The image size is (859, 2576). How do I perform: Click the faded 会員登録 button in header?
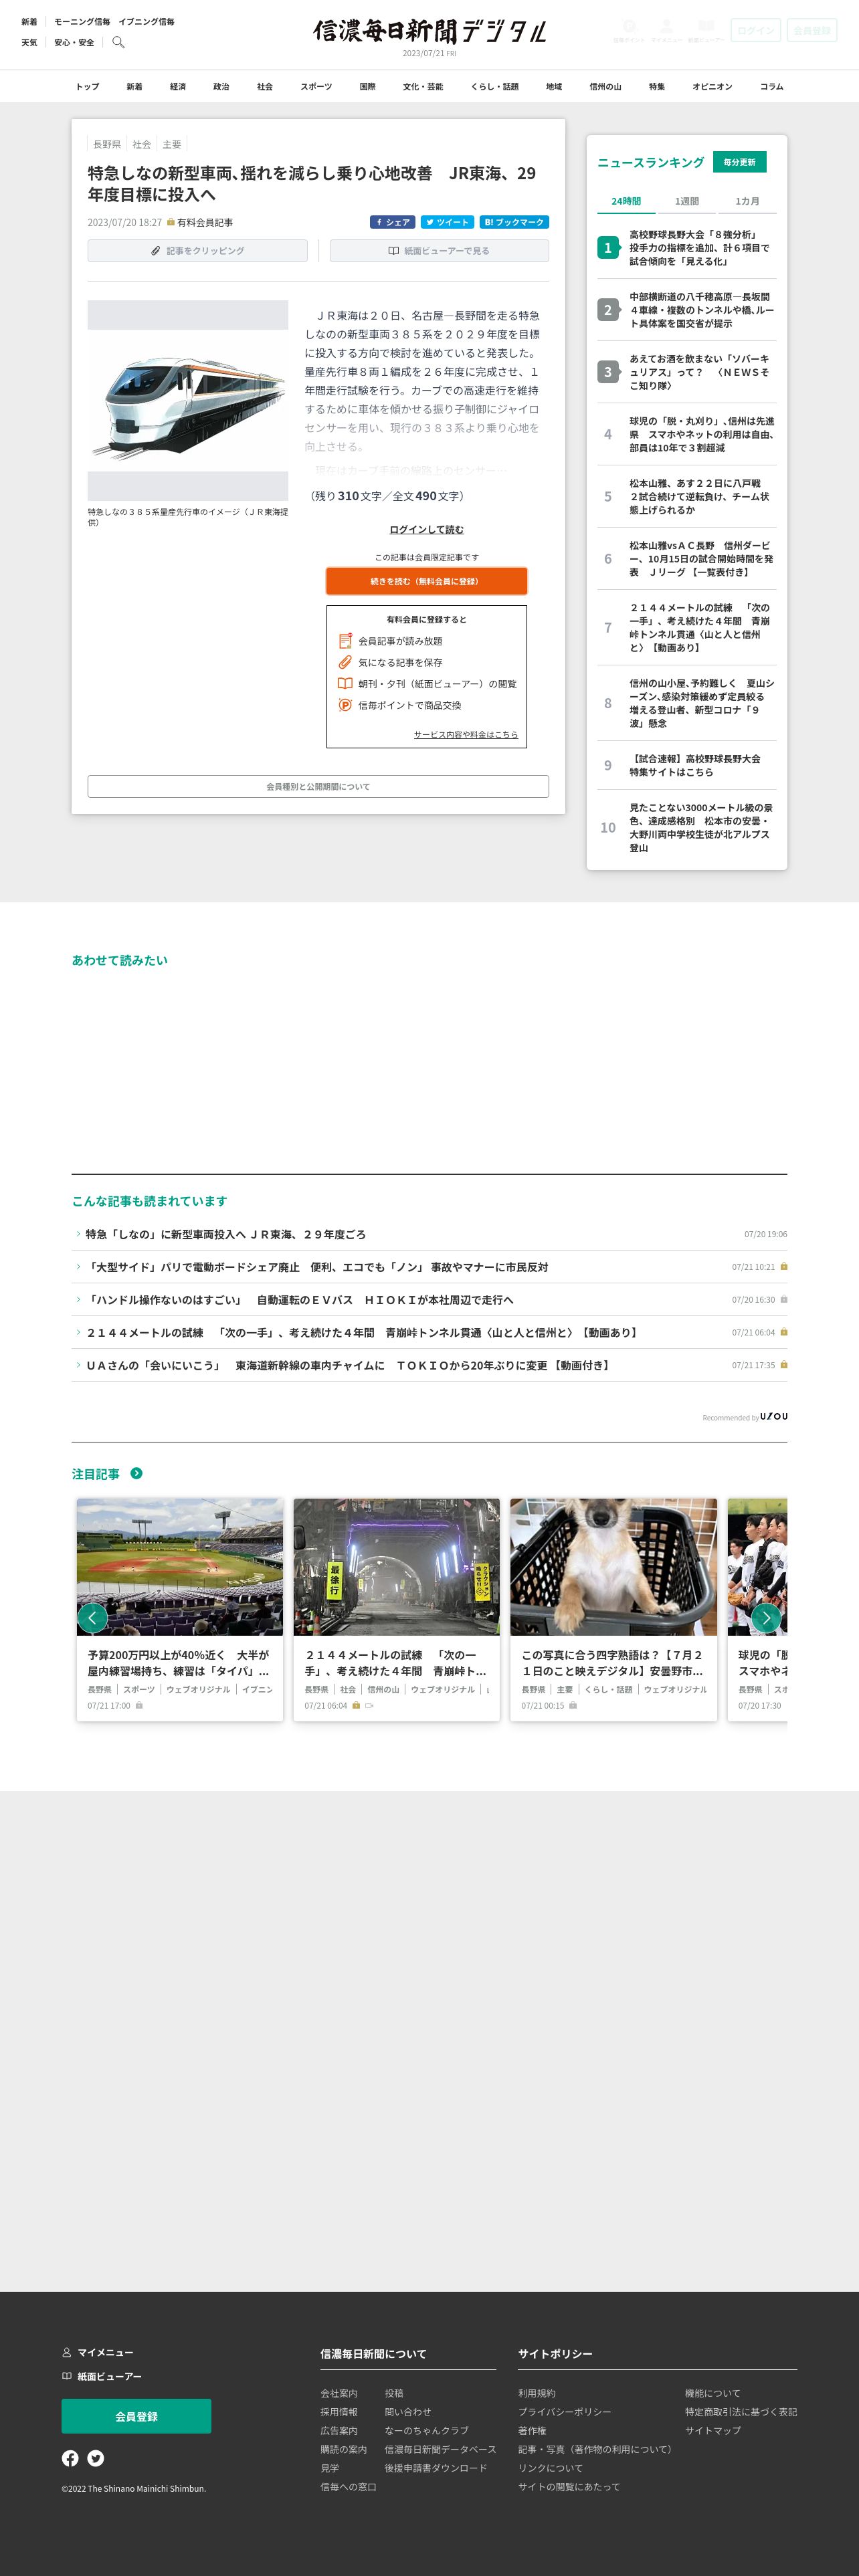pos(812,30)
